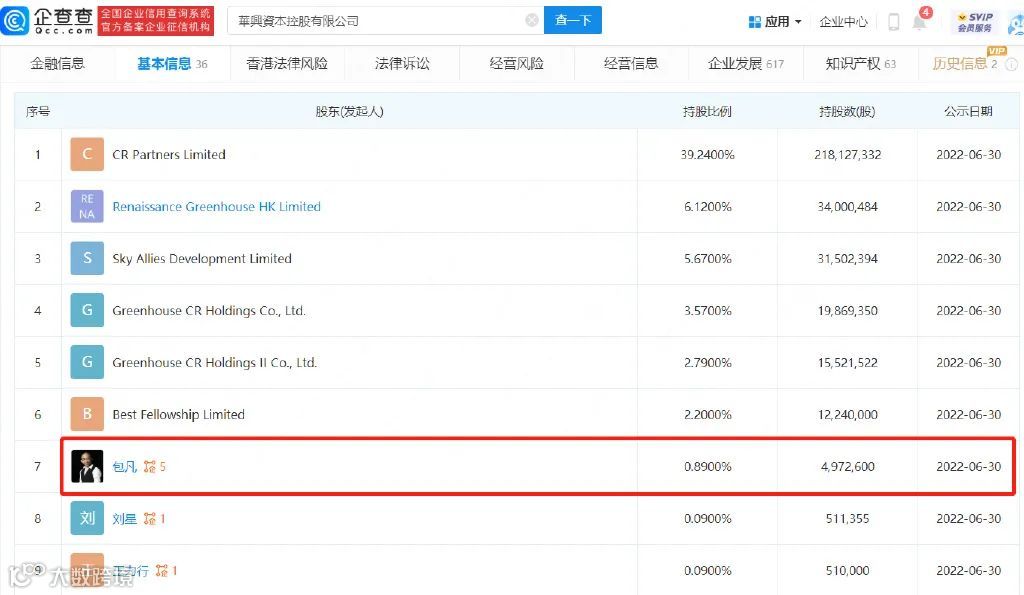Viewport: 1024px width, 595px height.
Task: Open the mobile phone app icon
Action: 893,22
